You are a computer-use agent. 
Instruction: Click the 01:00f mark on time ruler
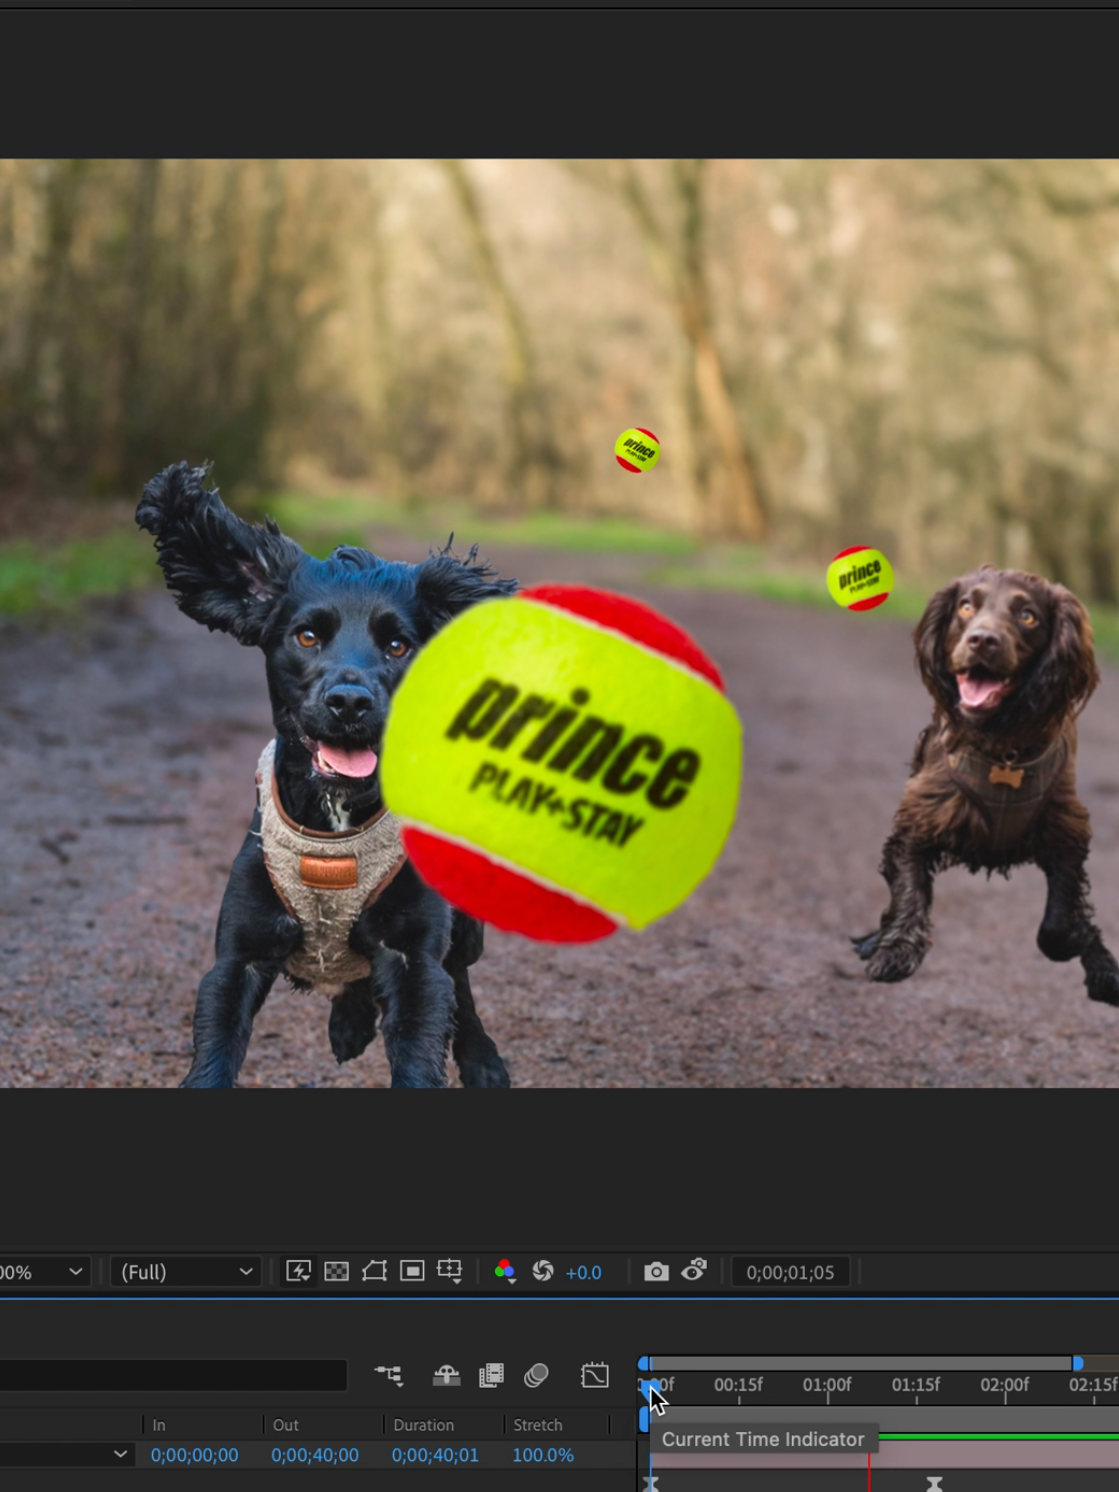click(827, 1385)
